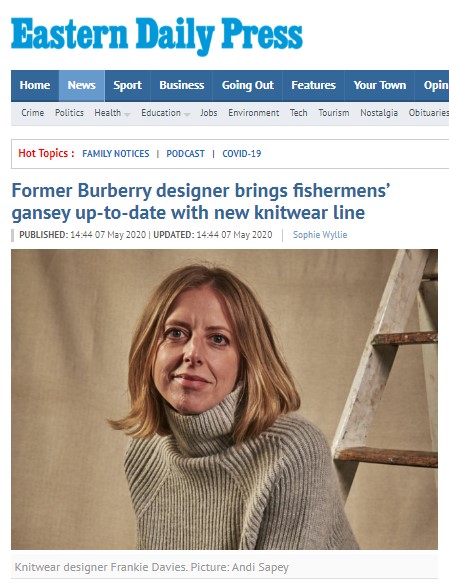Image resolution: width=449 pixels, height=586 pixels.
Task: Click the Eastern Daily Press logo
Action: (x=157, y=36)
